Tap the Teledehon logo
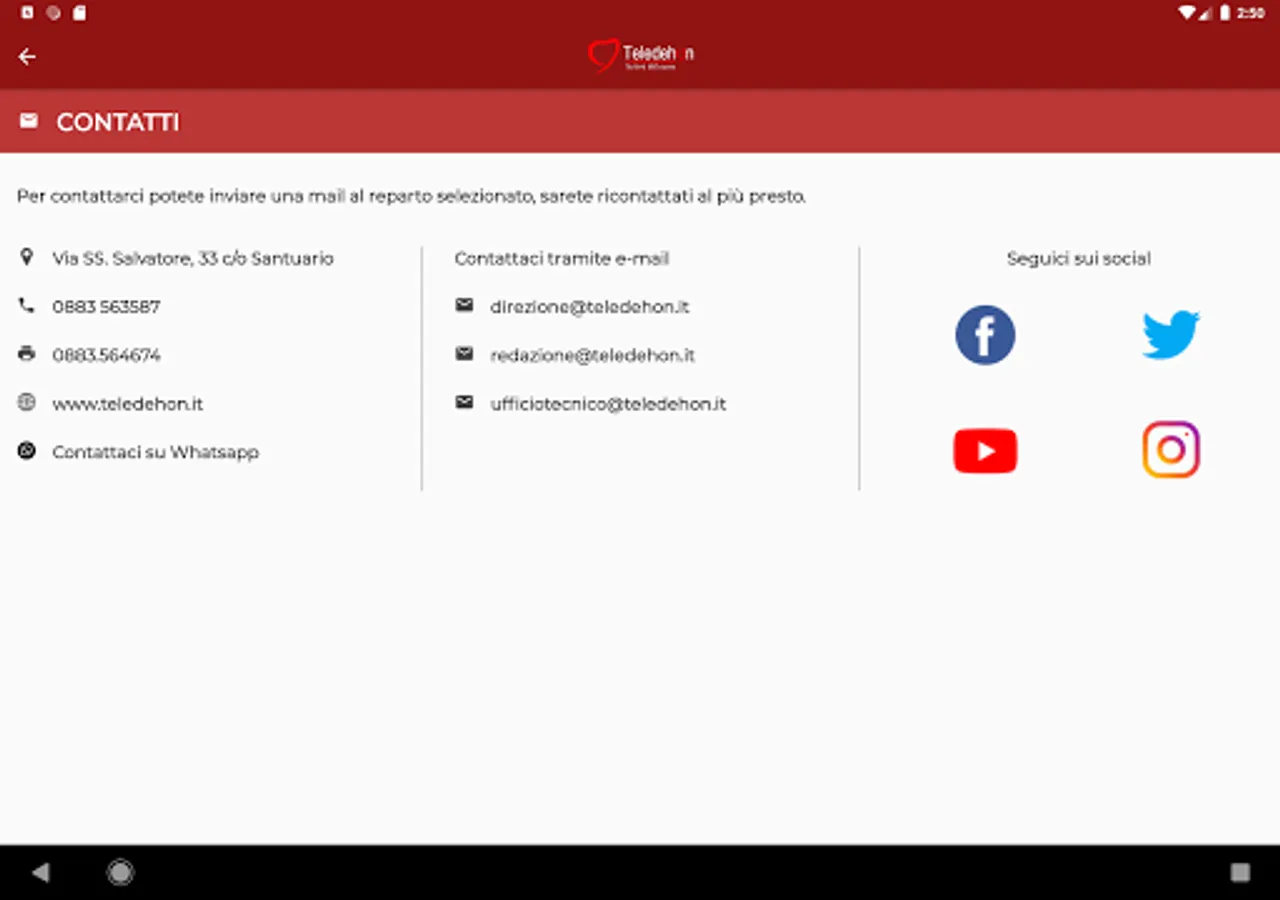1280x900 pixels. click(x=641, y=55)
